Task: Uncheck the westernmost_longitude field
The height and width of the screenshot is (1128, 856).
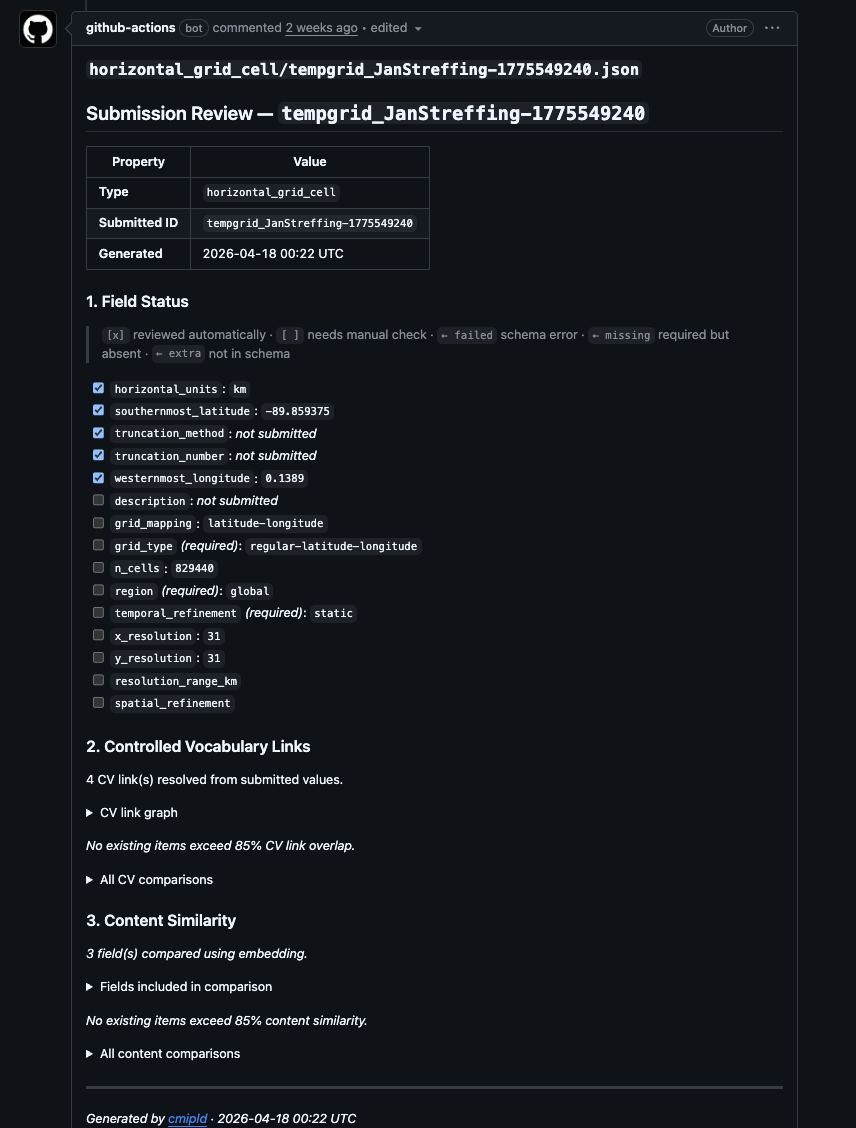Action: [x=98, y=478]
